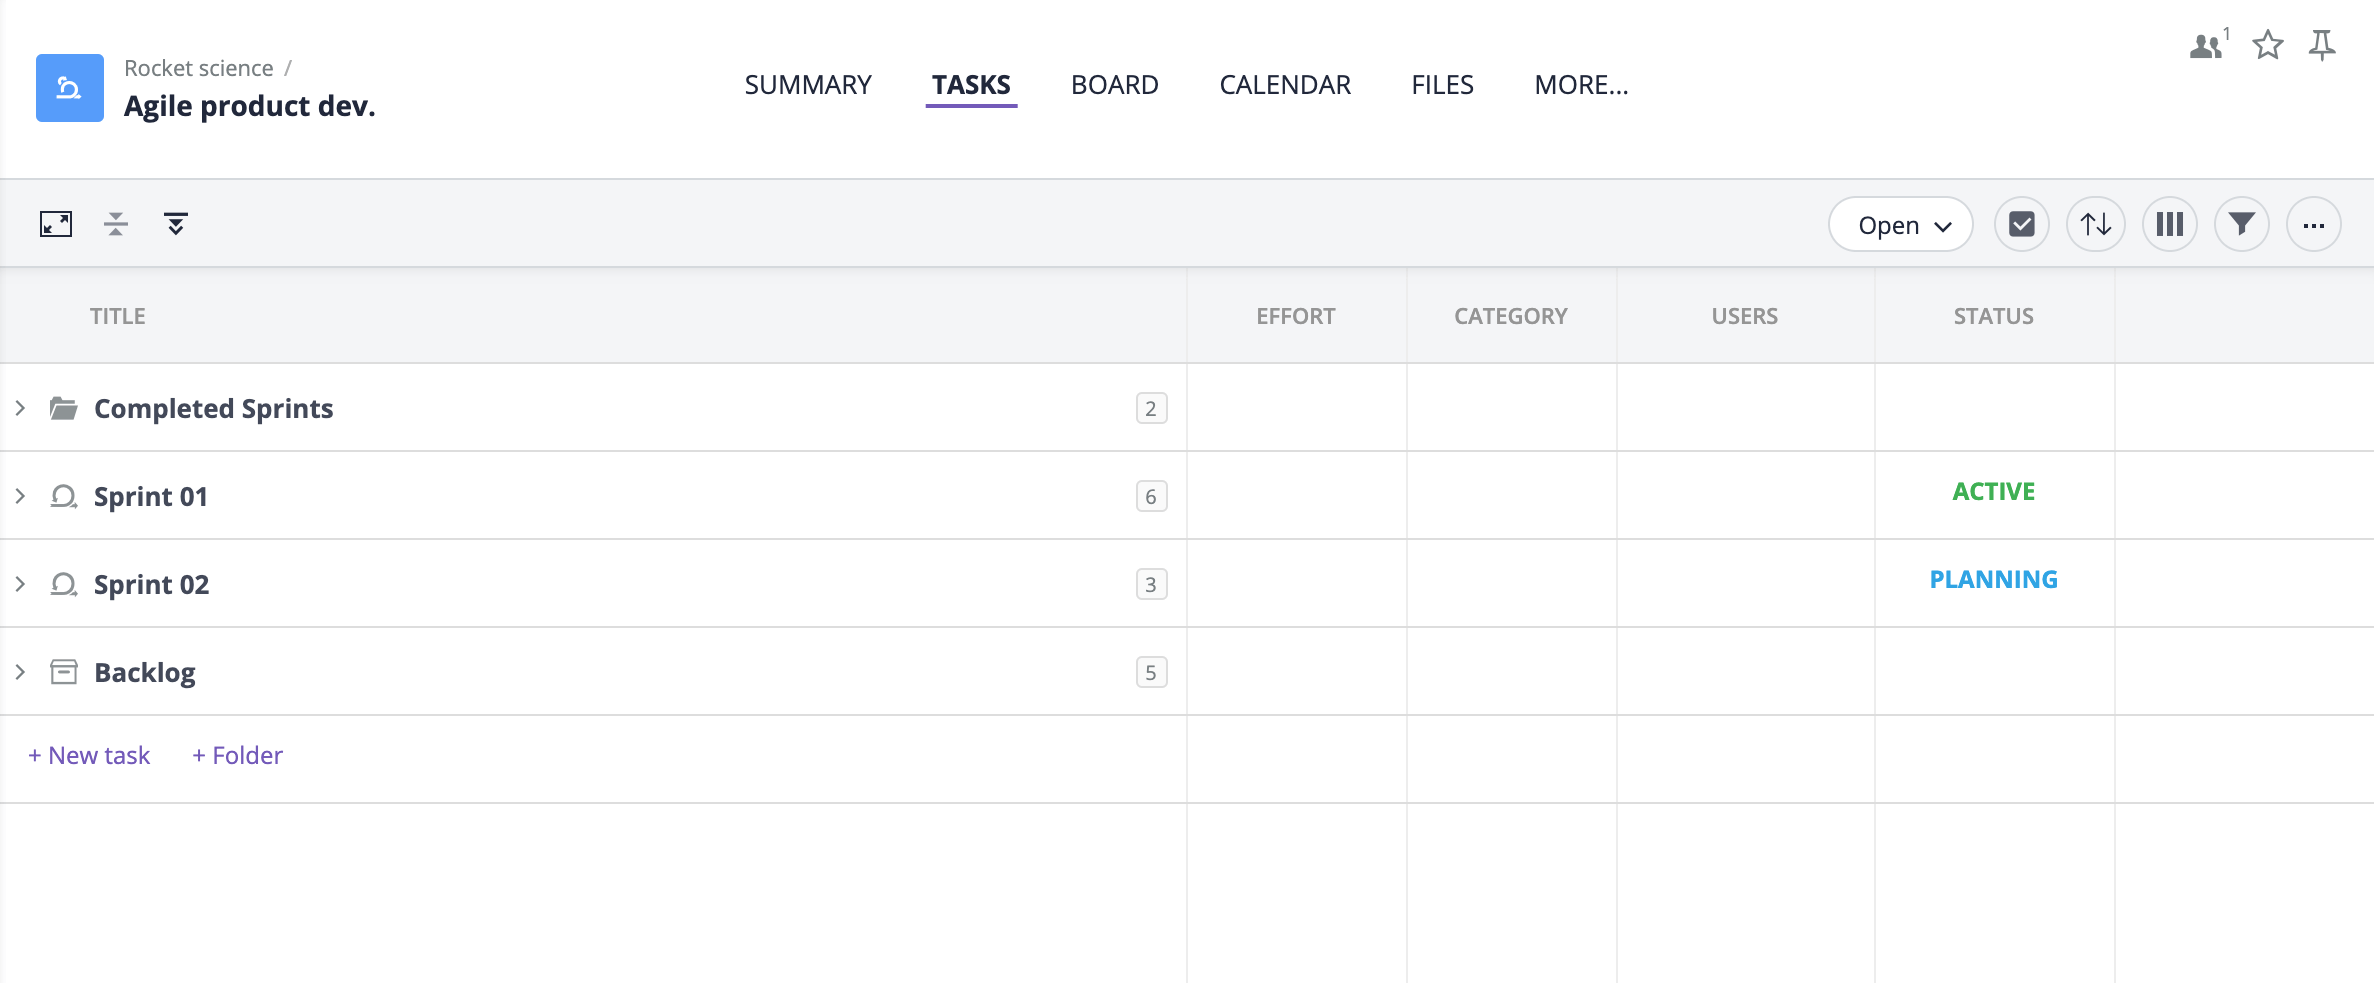The image size is (2374, 983).
Task: Click the CATEGORY column header
Action: coord(1511,316)
